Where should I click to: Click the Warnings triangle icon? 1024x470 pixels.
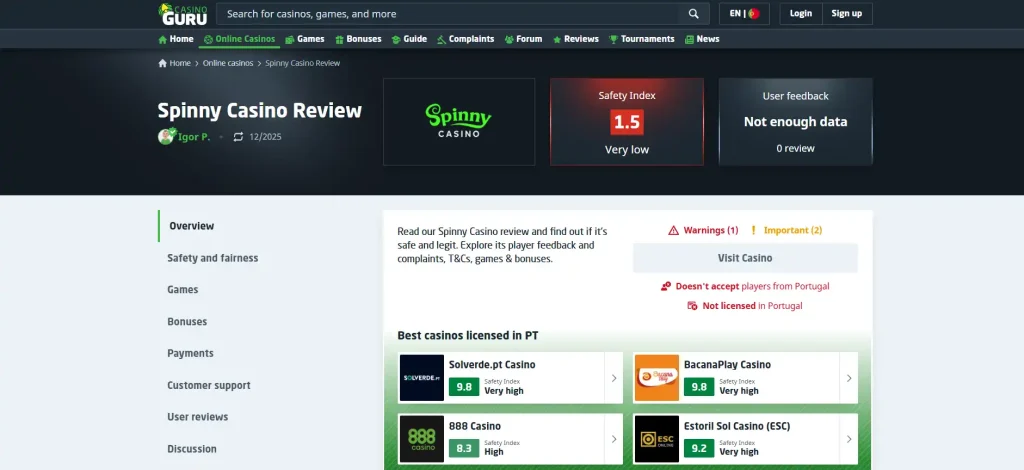[x=673, y=230]
